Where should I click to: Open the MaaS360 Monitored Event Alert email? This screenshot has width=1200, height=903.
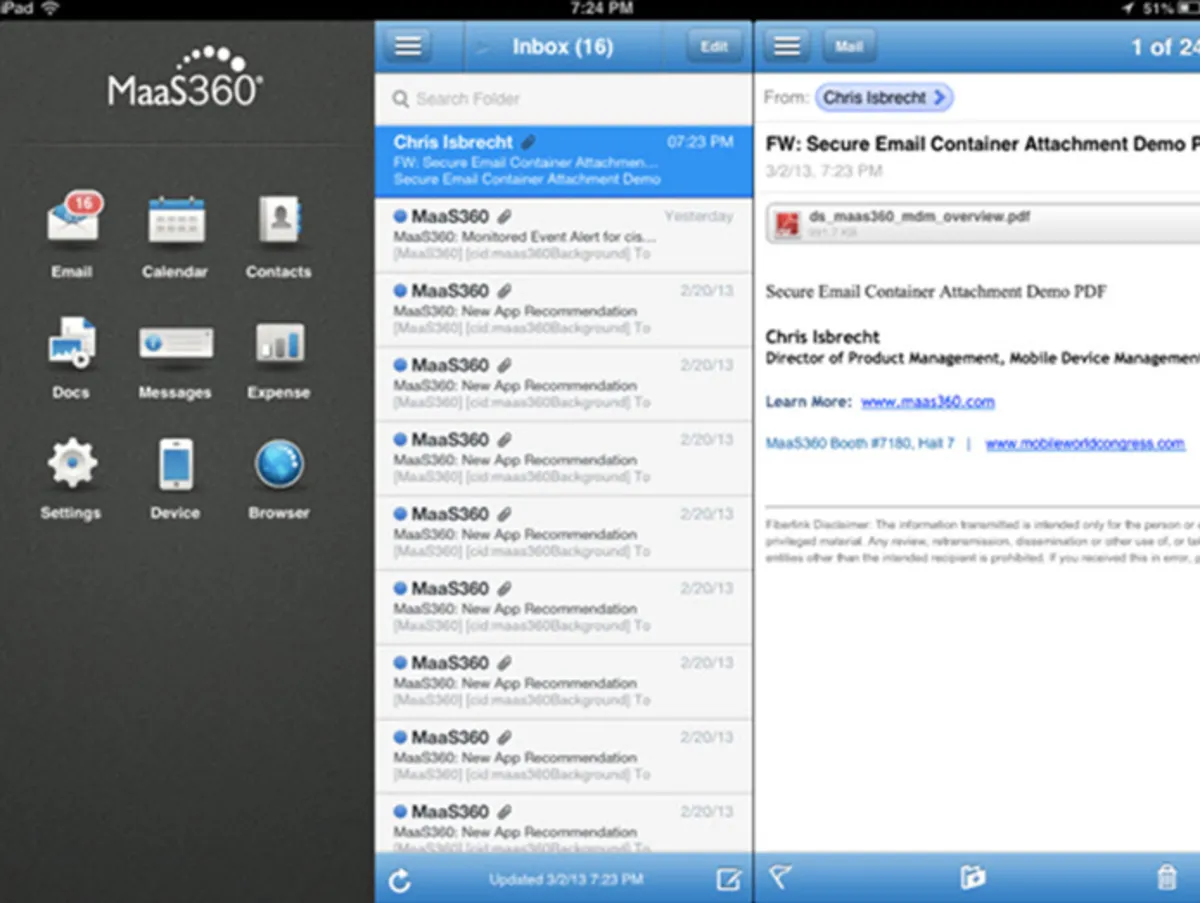(564, 235)
